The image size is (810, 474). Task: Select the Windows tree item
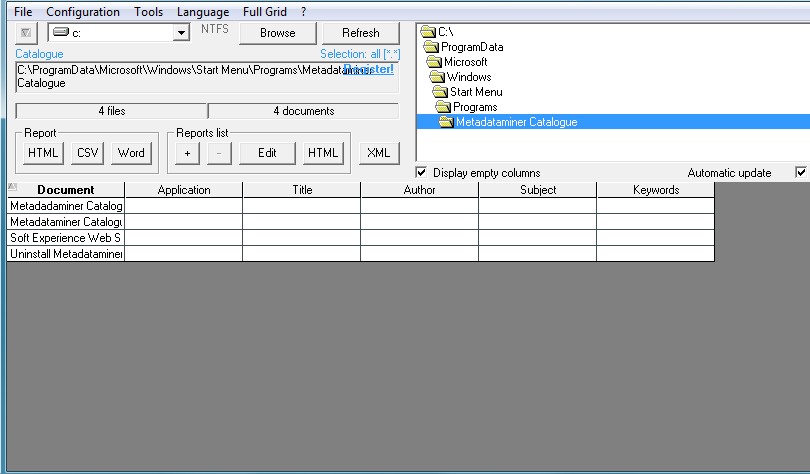point(469,77)
